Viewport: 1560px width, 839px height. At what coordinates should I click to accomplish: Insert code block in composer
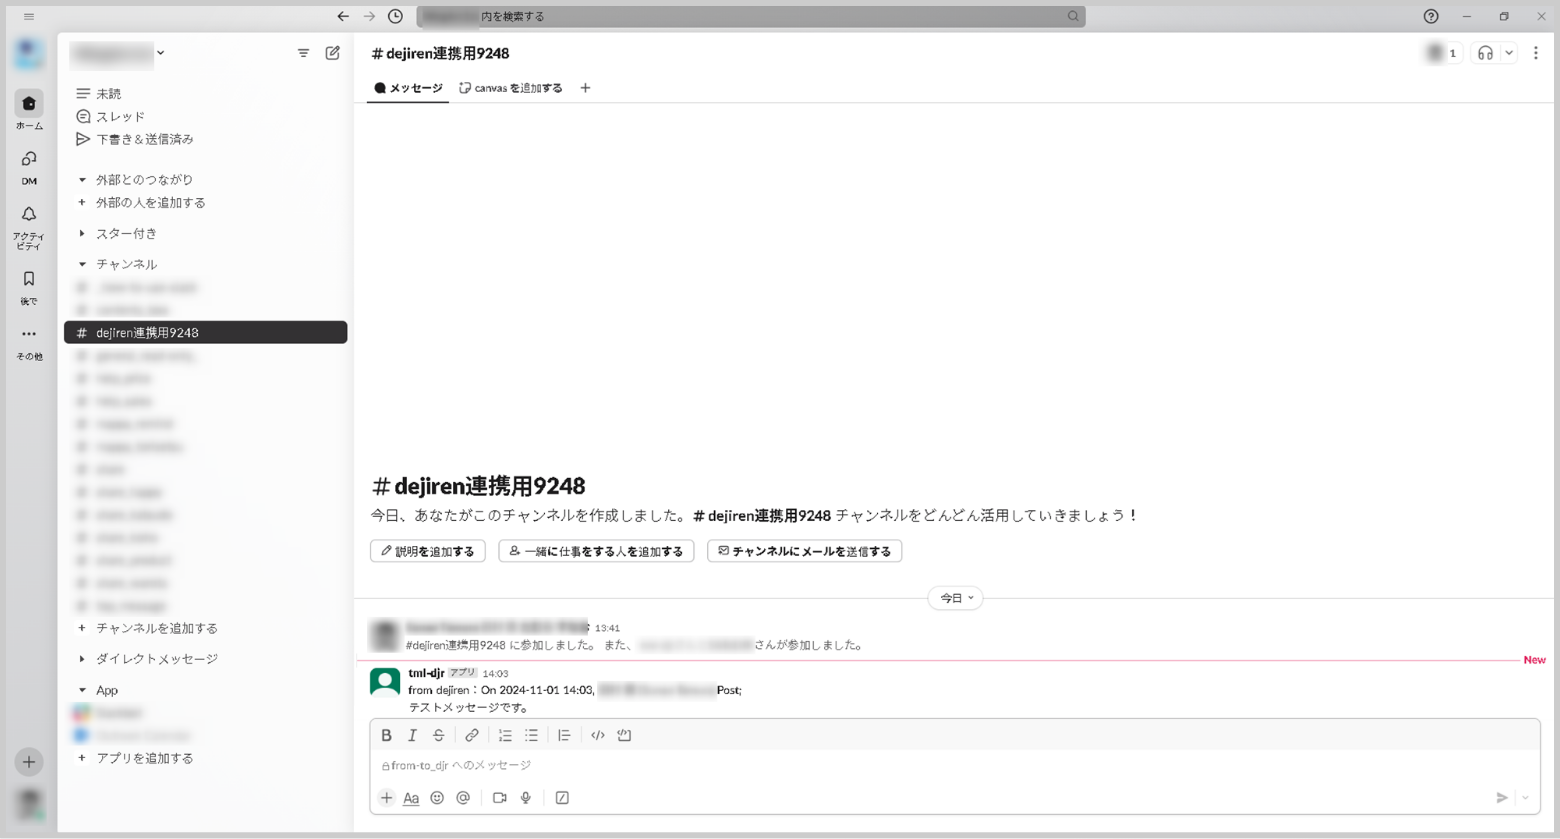click(x=624, y=735)
